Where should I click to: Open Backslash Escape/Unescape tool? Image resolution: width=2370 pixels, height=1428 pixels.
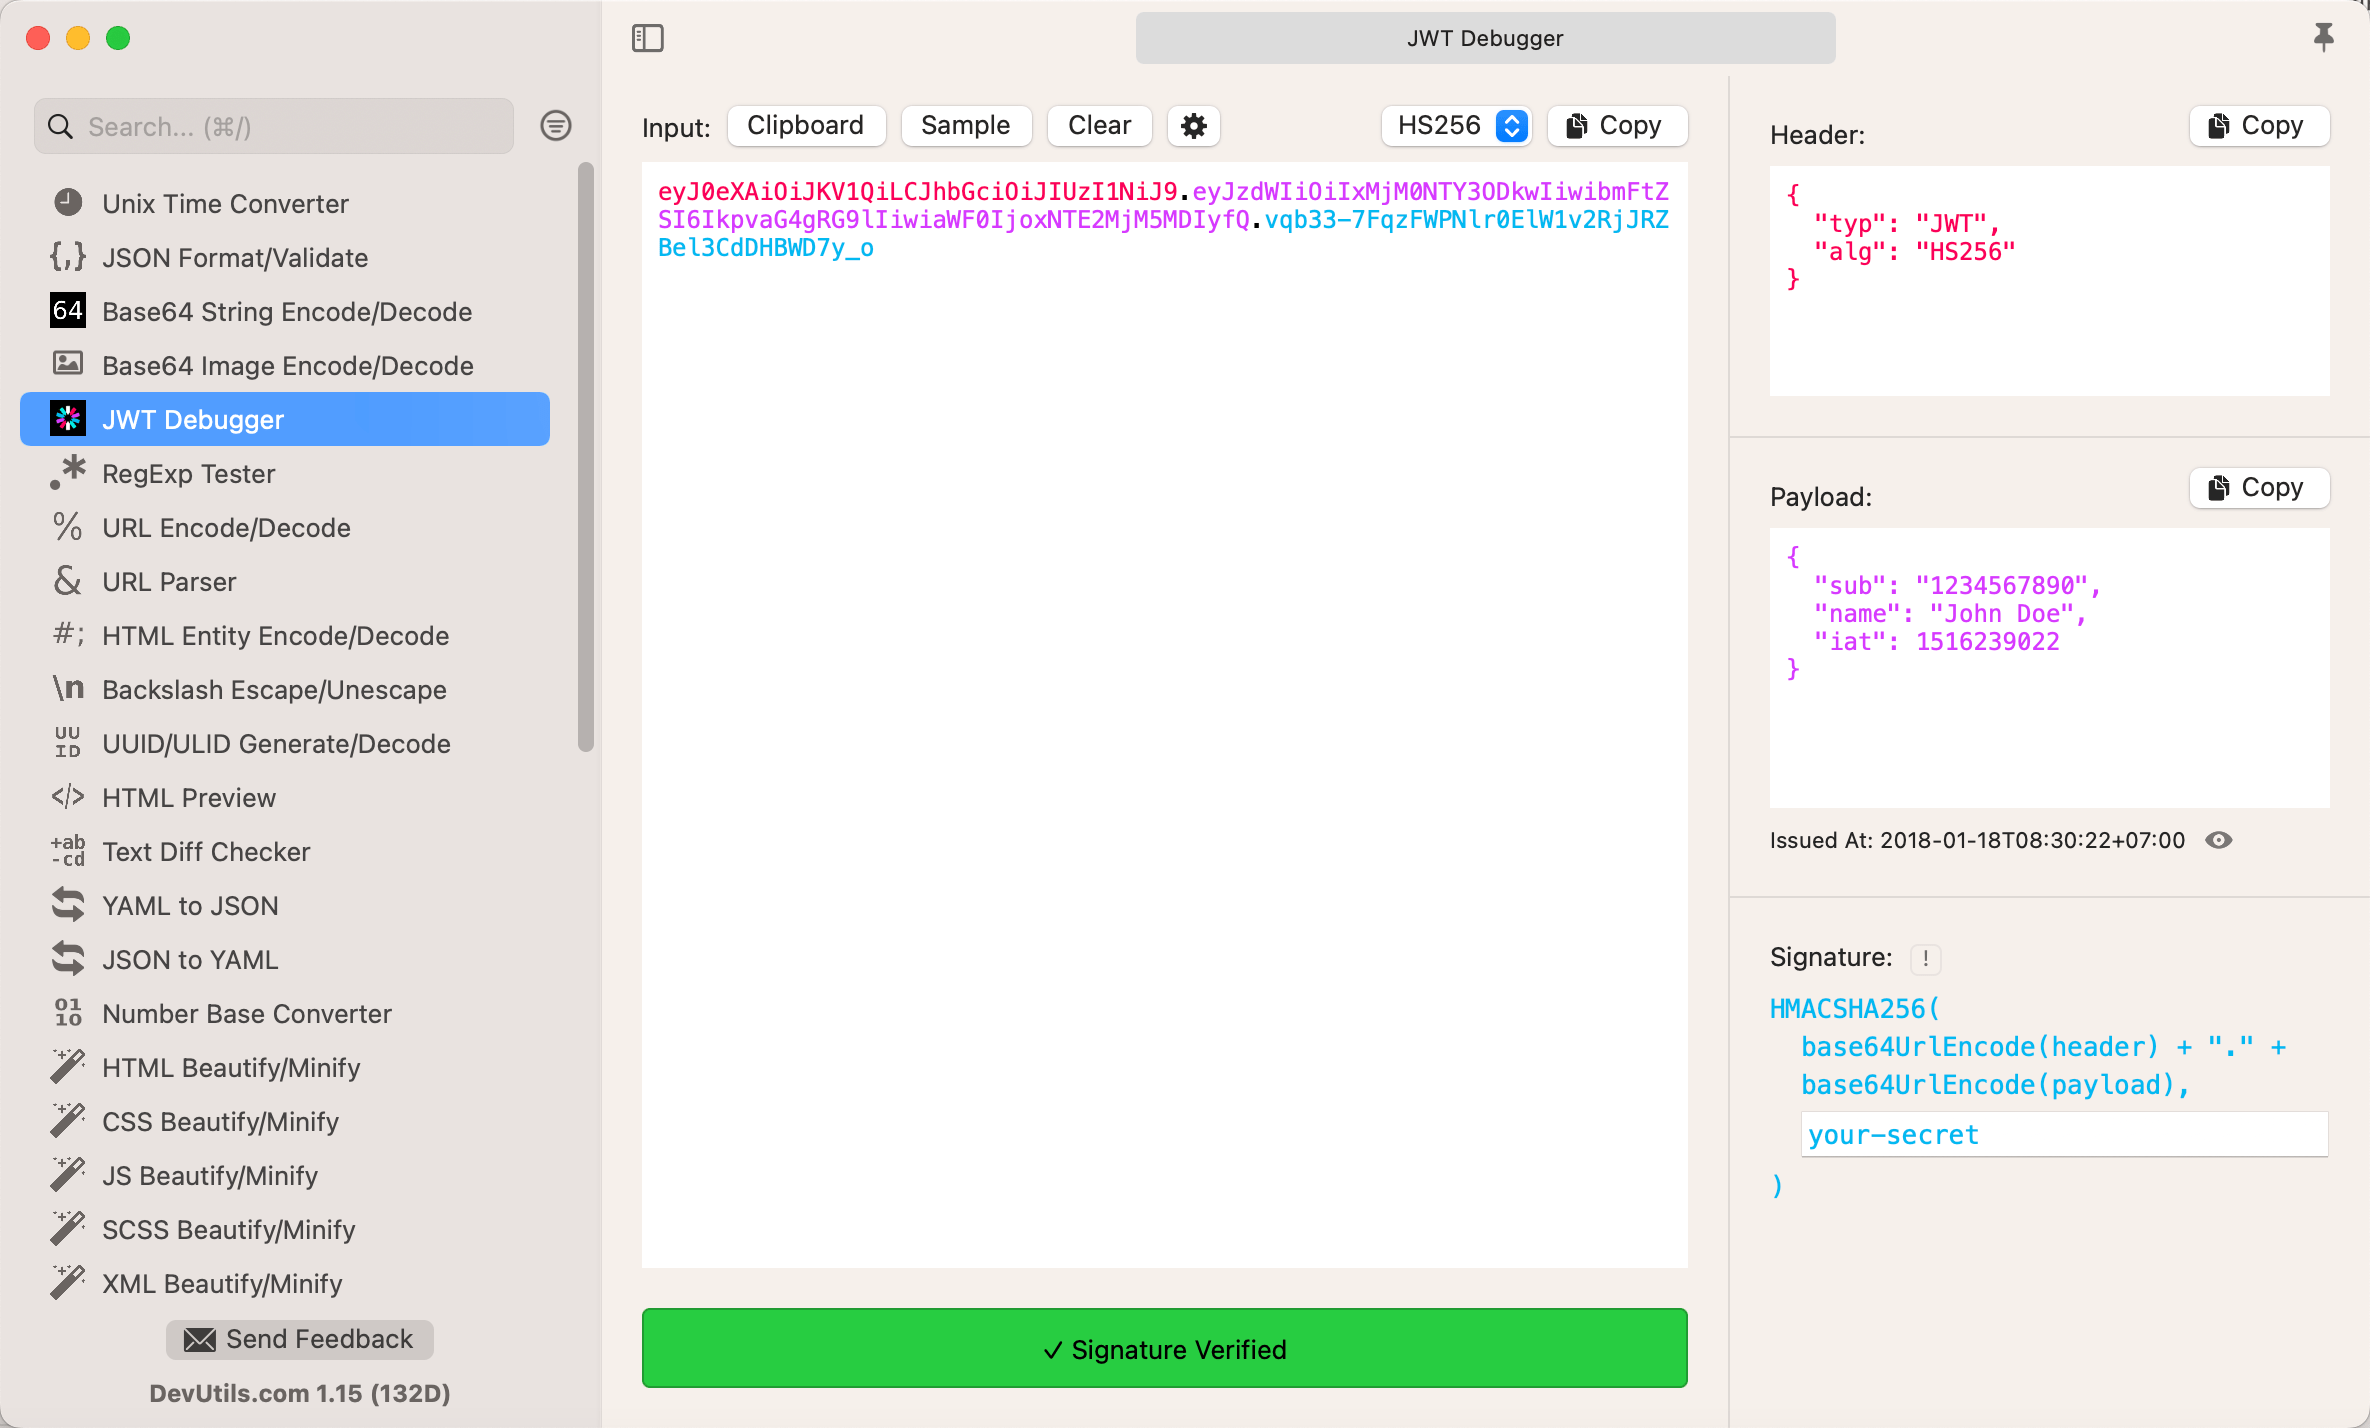[285, 689]
